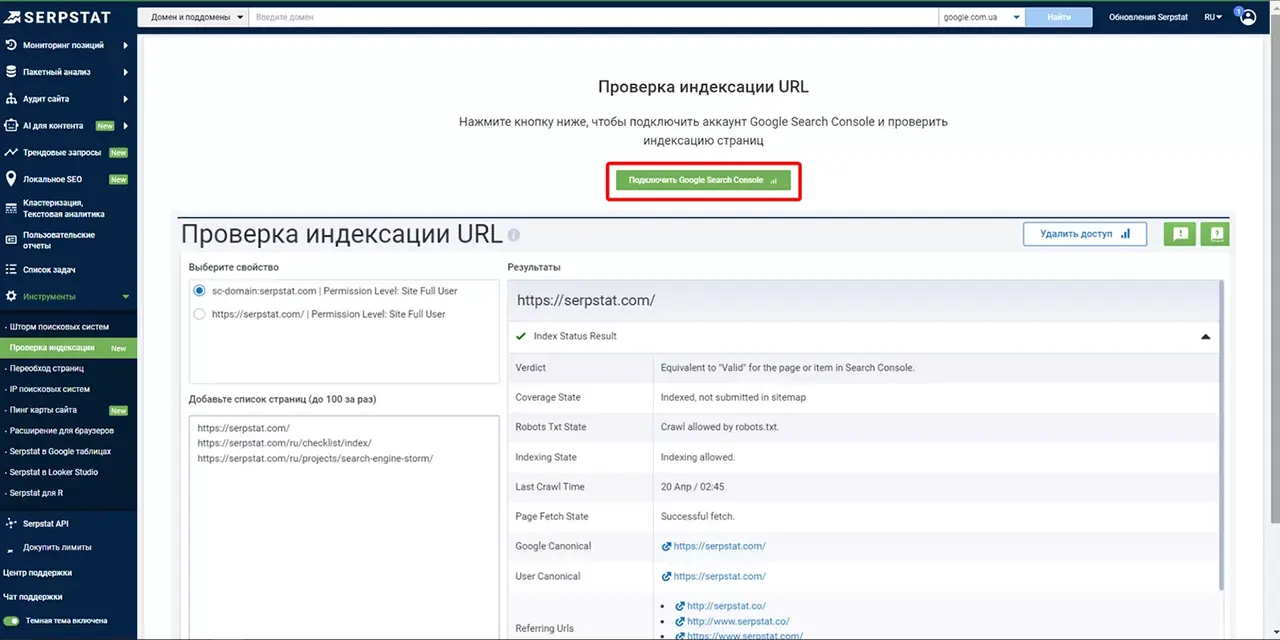
Task: Click info icon beside Проверка индексации URL heading
Action: click(514, 235)
